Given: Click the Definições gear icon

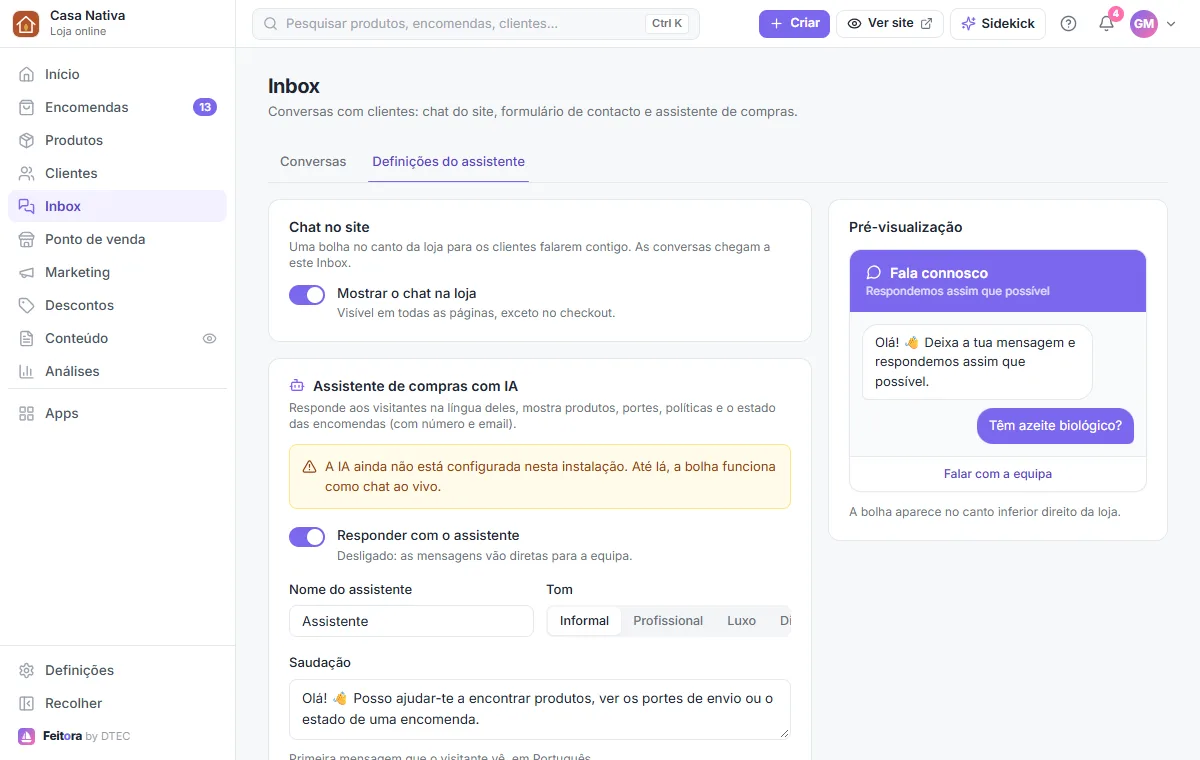Looking at the screenshot, I should 27,670.
